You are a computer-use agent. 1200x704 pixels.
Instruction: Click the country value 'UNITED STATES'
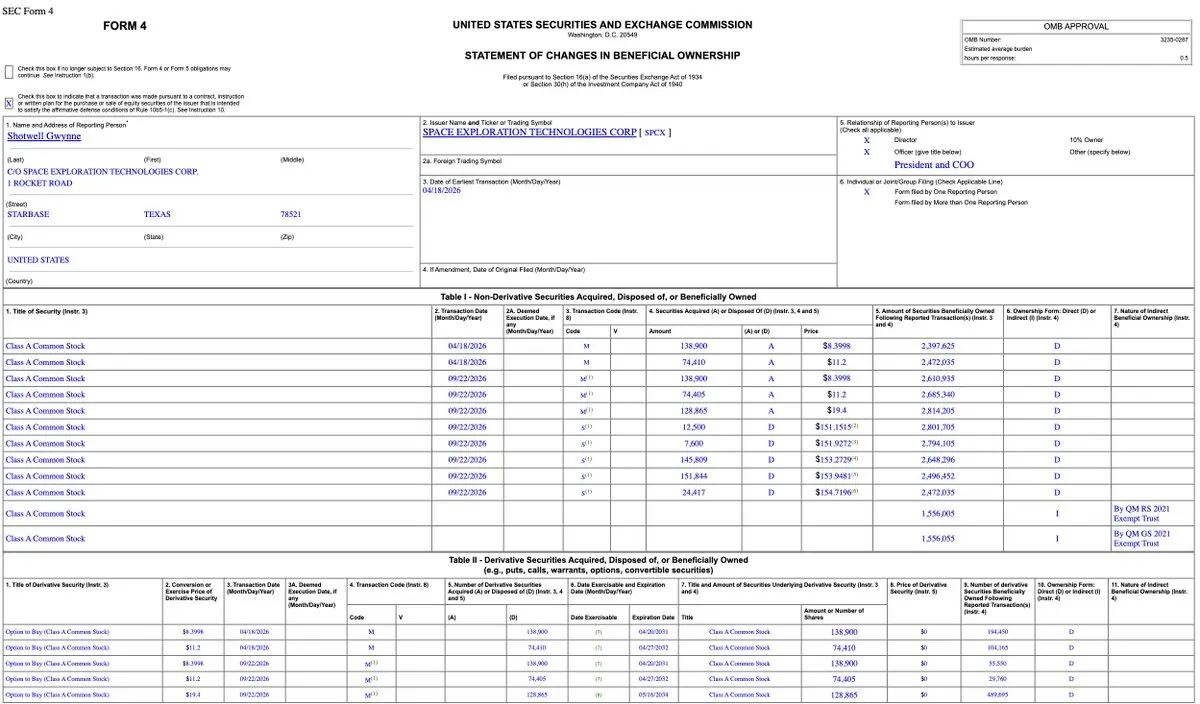click(39, 260)
